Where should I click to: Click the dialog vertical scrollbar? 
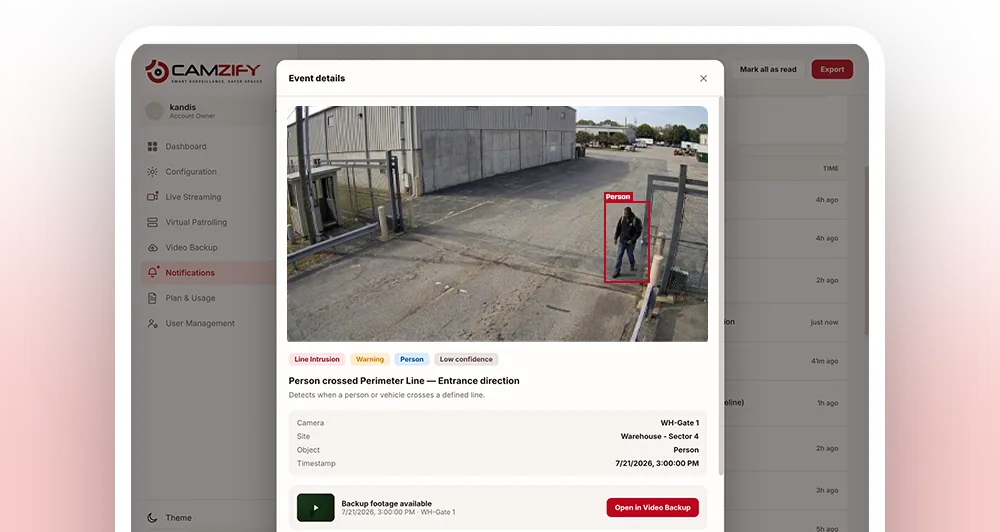[x=721, y=286]
